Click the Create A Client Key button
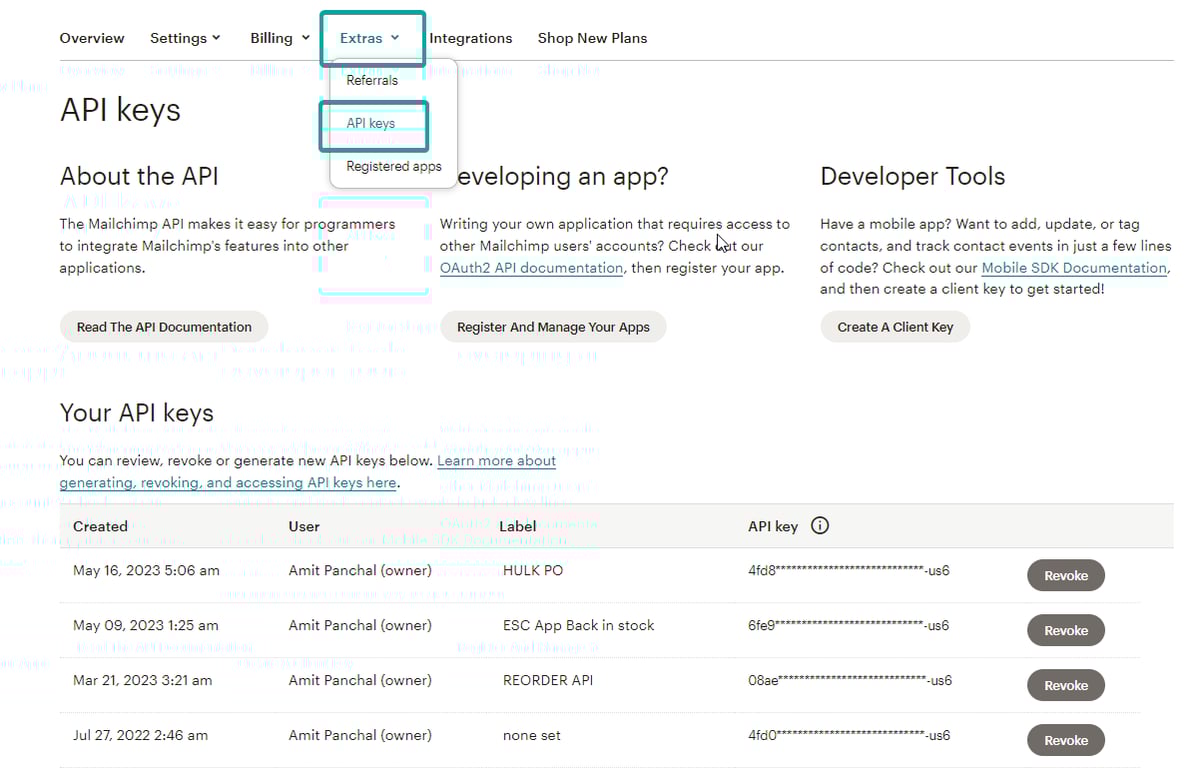 895,327
